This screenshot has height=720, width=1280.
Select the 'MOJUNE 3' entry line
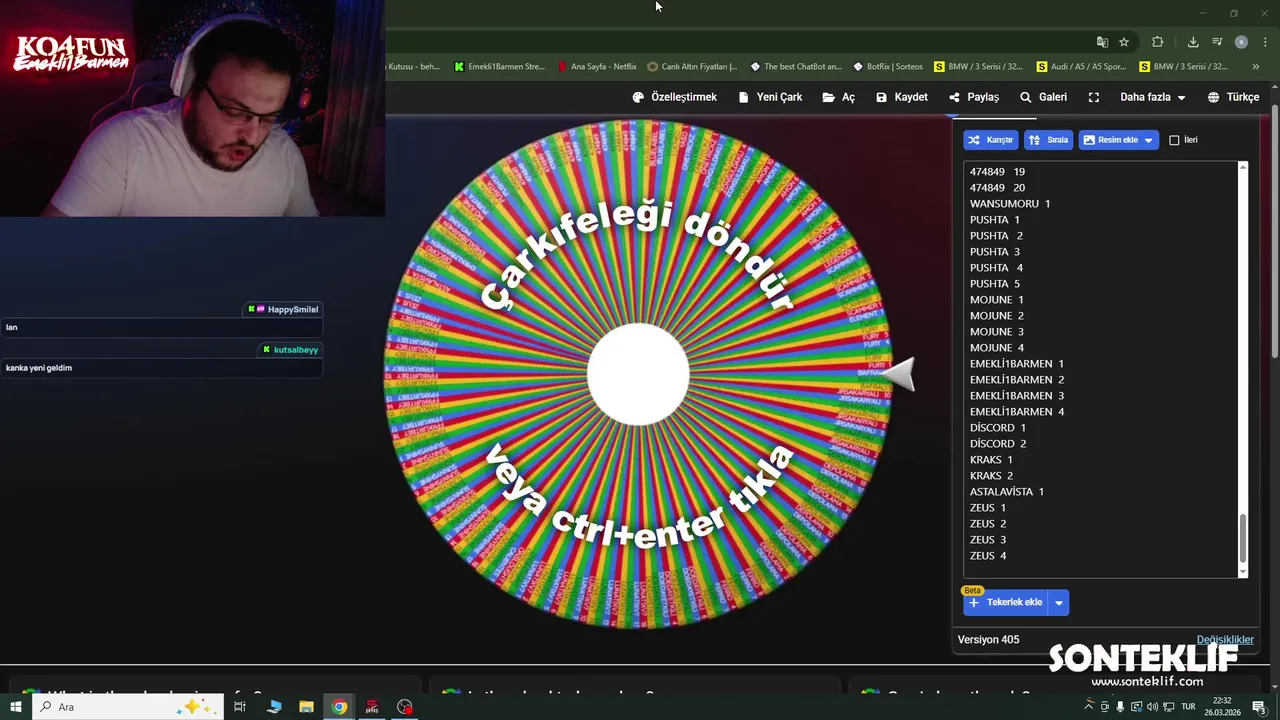[997, 332]
